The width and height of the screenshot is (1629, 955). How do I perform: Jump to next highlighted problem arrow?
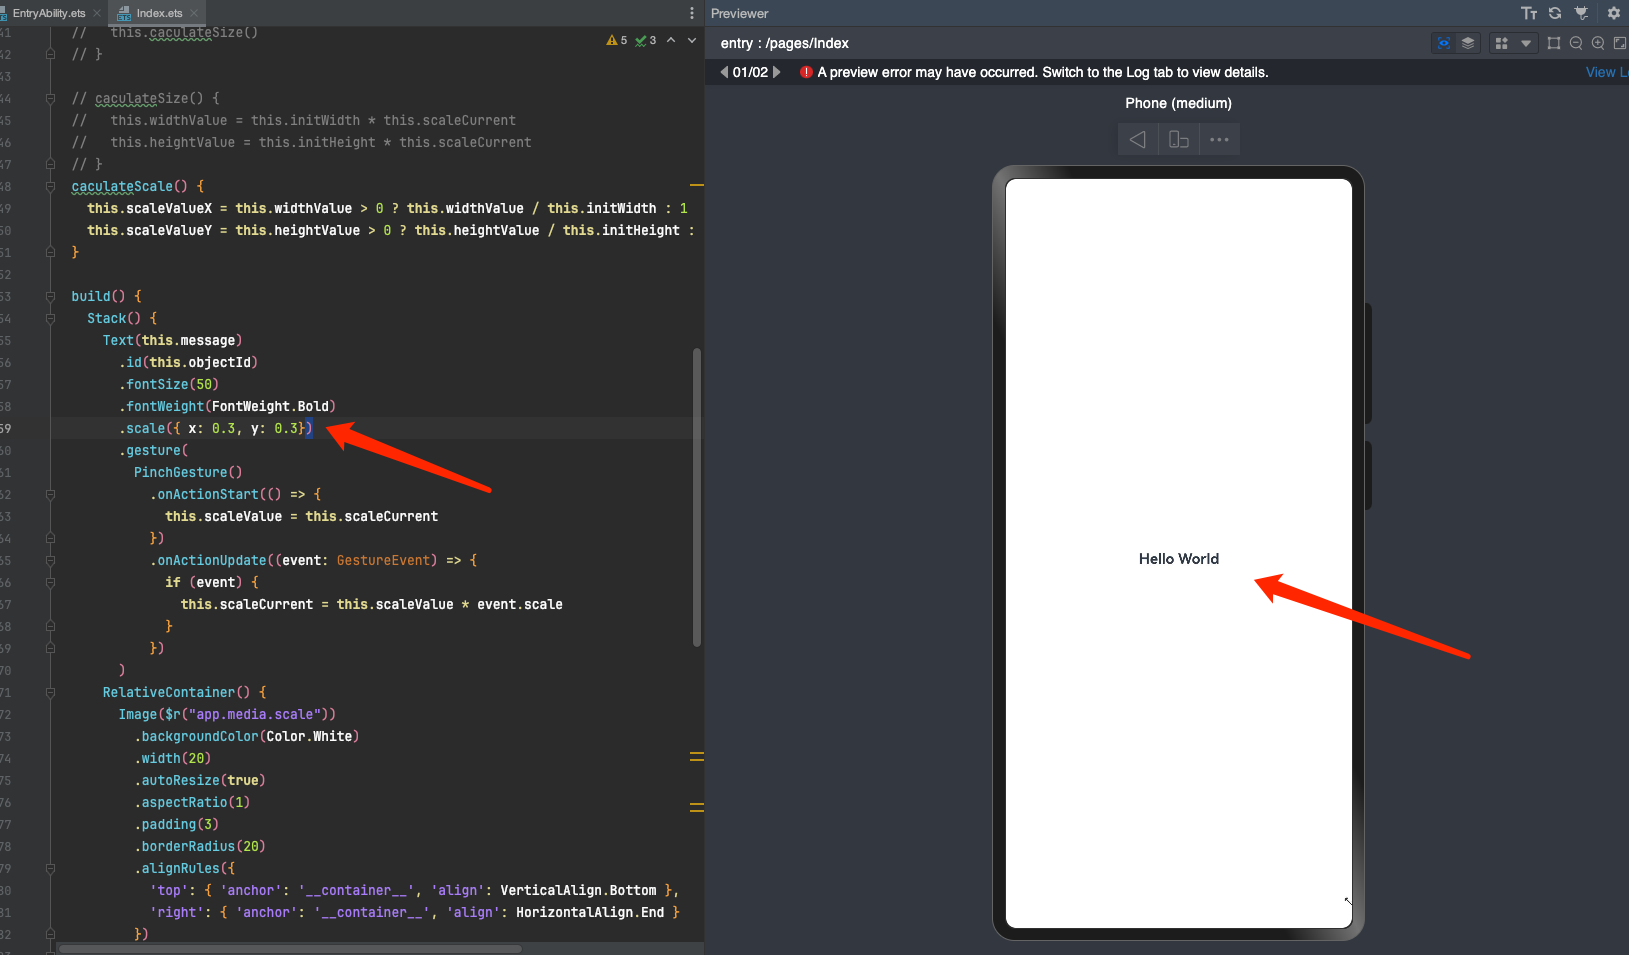tap(691, 40)
